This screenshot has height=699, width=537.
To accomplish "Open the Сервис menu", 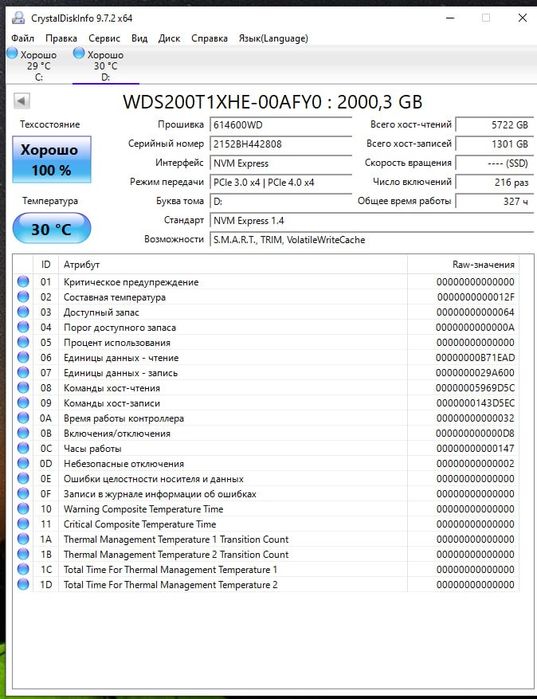I will pyautogui.click(x=104, y=38).
